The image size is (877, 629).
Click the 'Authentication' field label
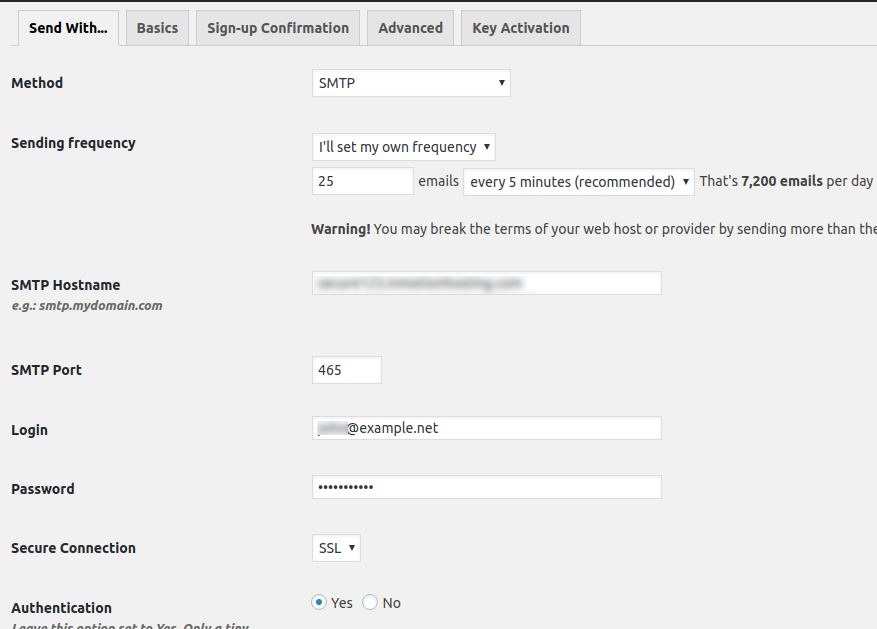[x=61, y=608]
